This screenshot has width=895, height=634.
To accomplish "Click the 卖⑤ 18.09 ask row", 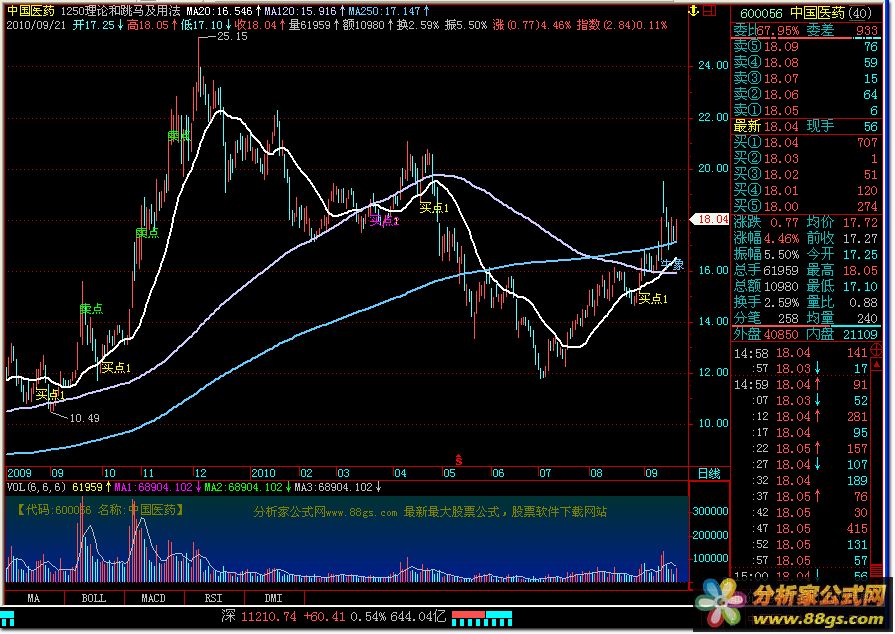I will 805,46.
